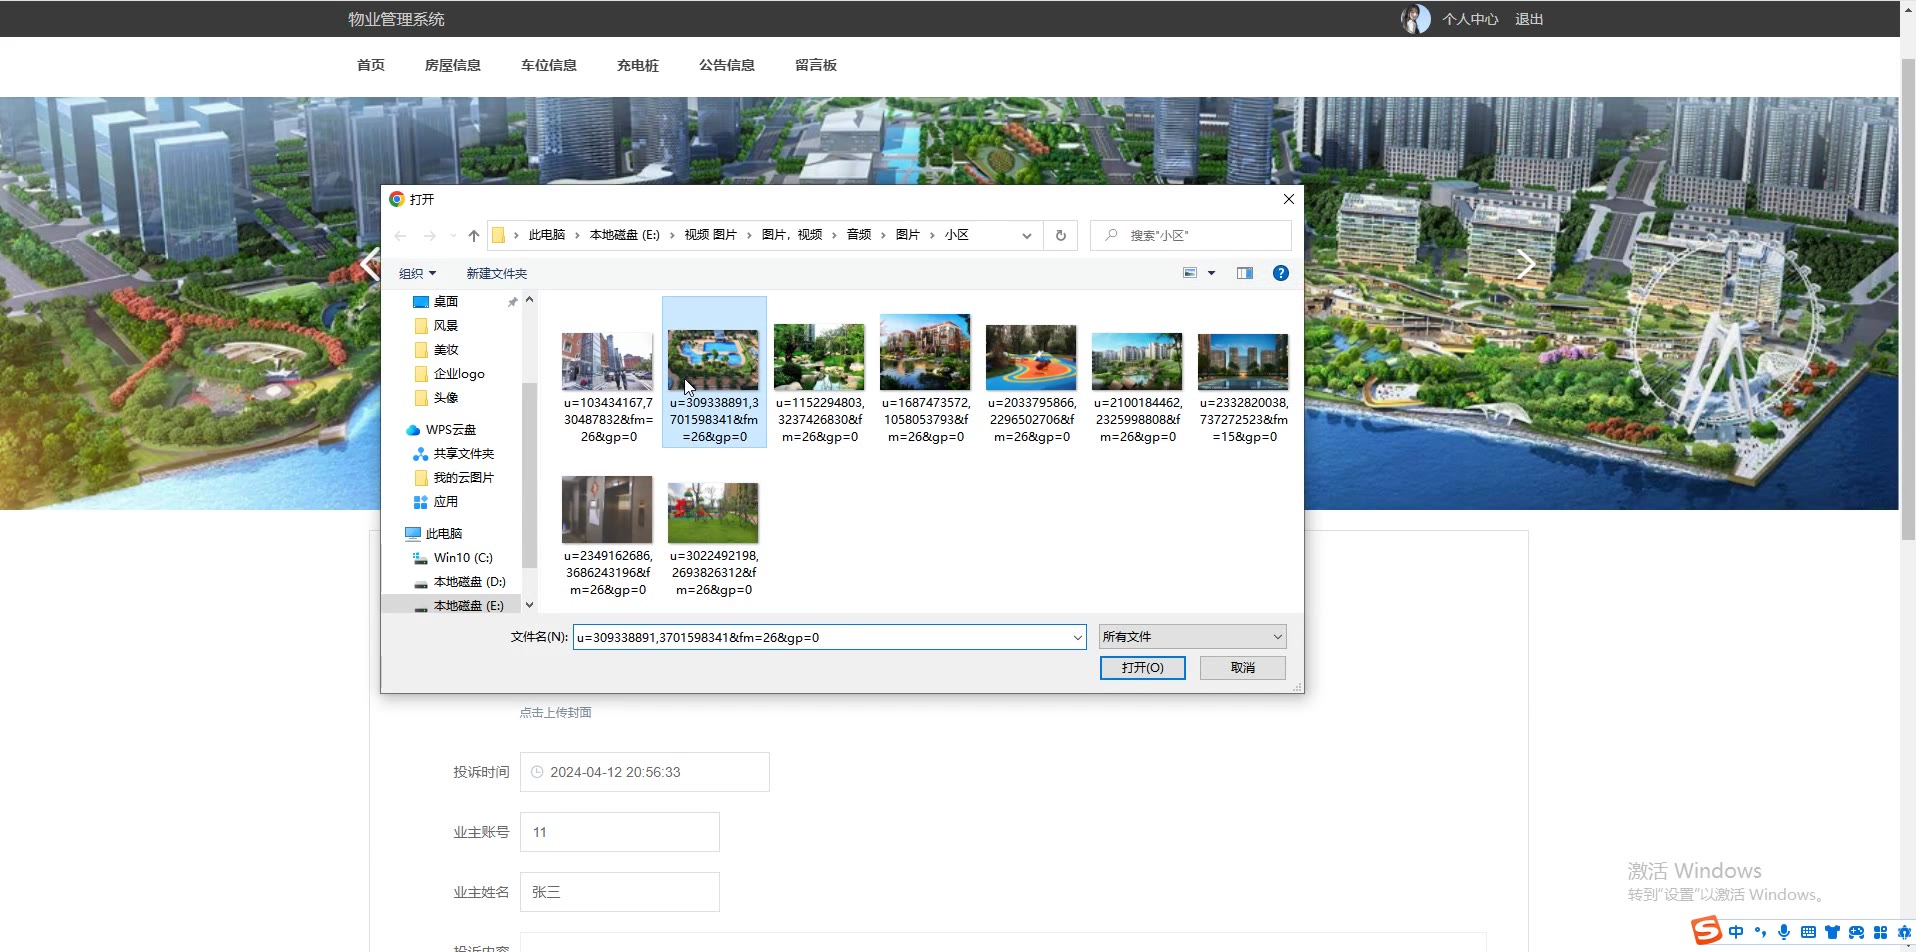Select the 本地磁盘 (D:) drive in sidebar
1916x952 pixels.
[x=469, y=582]
